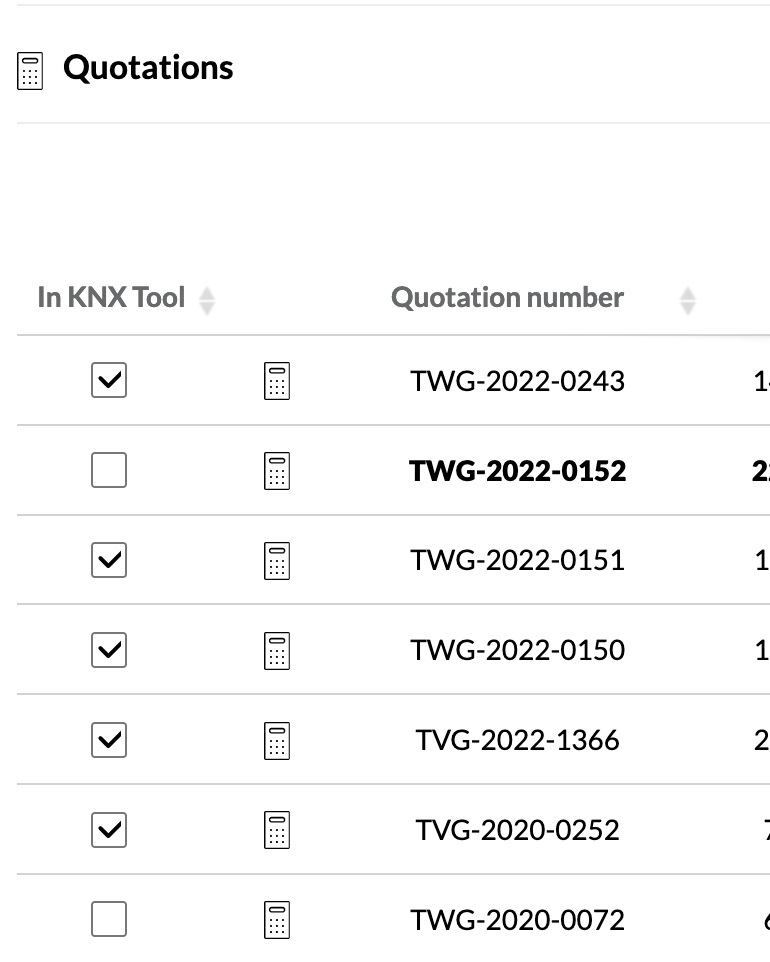Select quotation number TWG-2022-0243
This screenshot has height=962, width=770.
[x=517, y=381]
